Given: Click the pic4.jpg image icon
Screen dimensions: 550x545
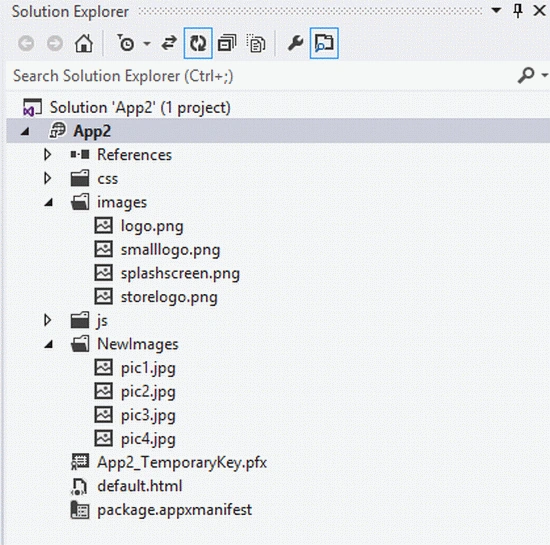Looking at the screenshot, I should coord(104,438).
